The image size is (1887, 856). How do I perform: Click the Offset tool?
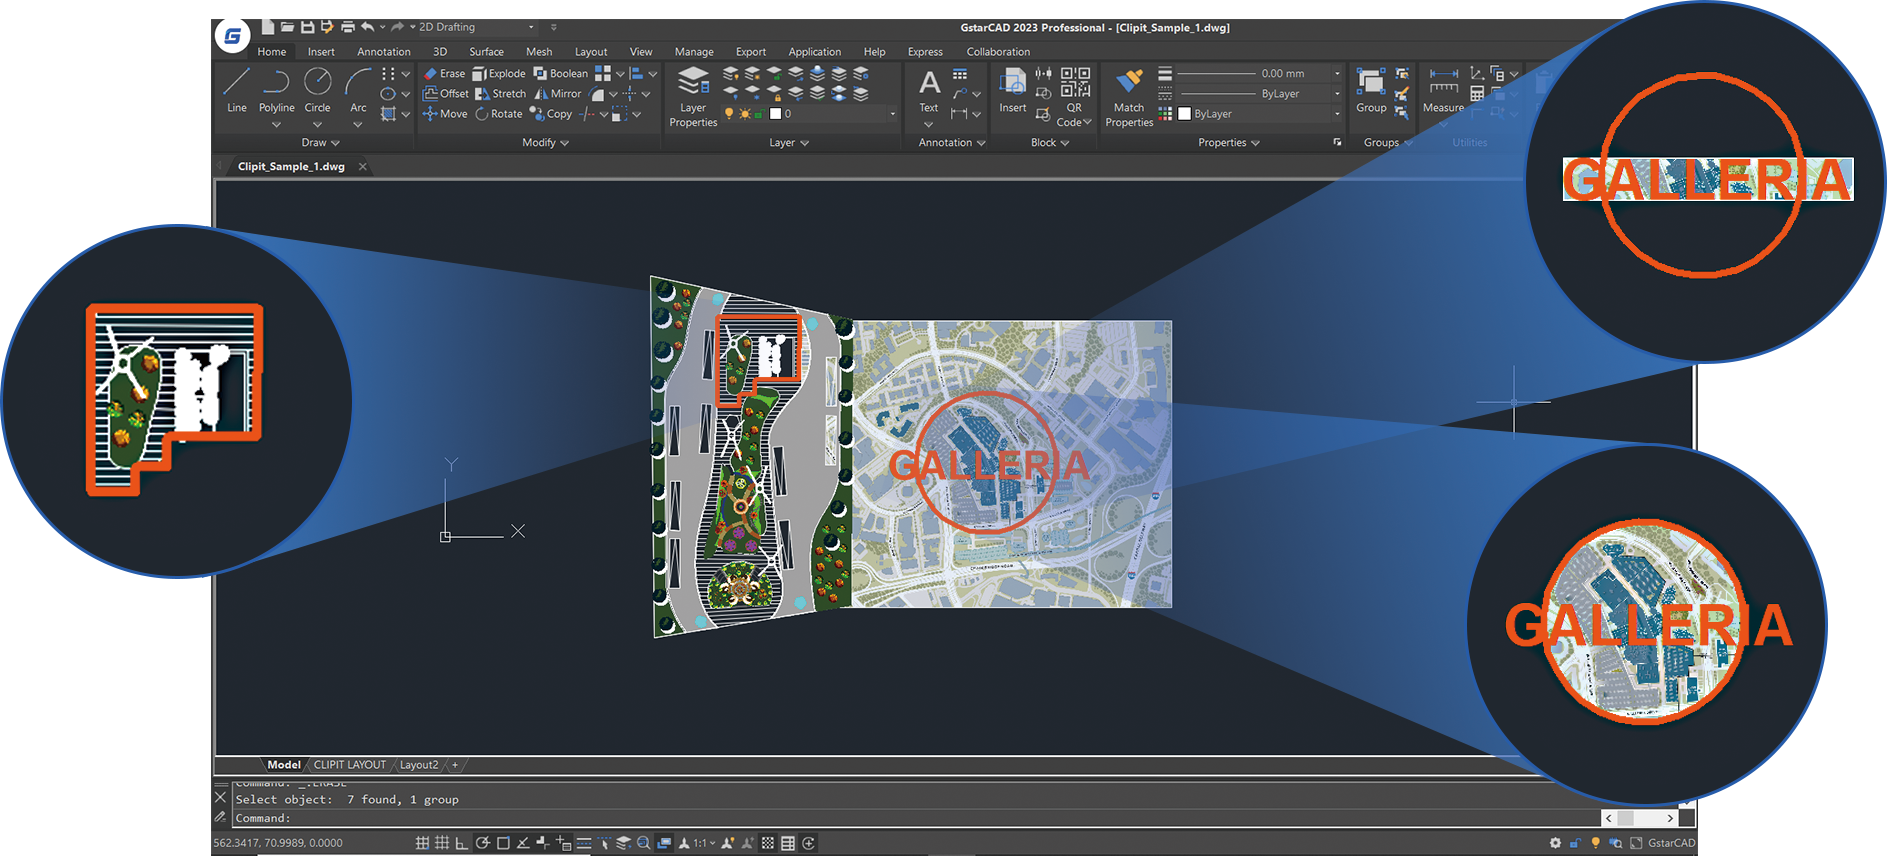446,94
